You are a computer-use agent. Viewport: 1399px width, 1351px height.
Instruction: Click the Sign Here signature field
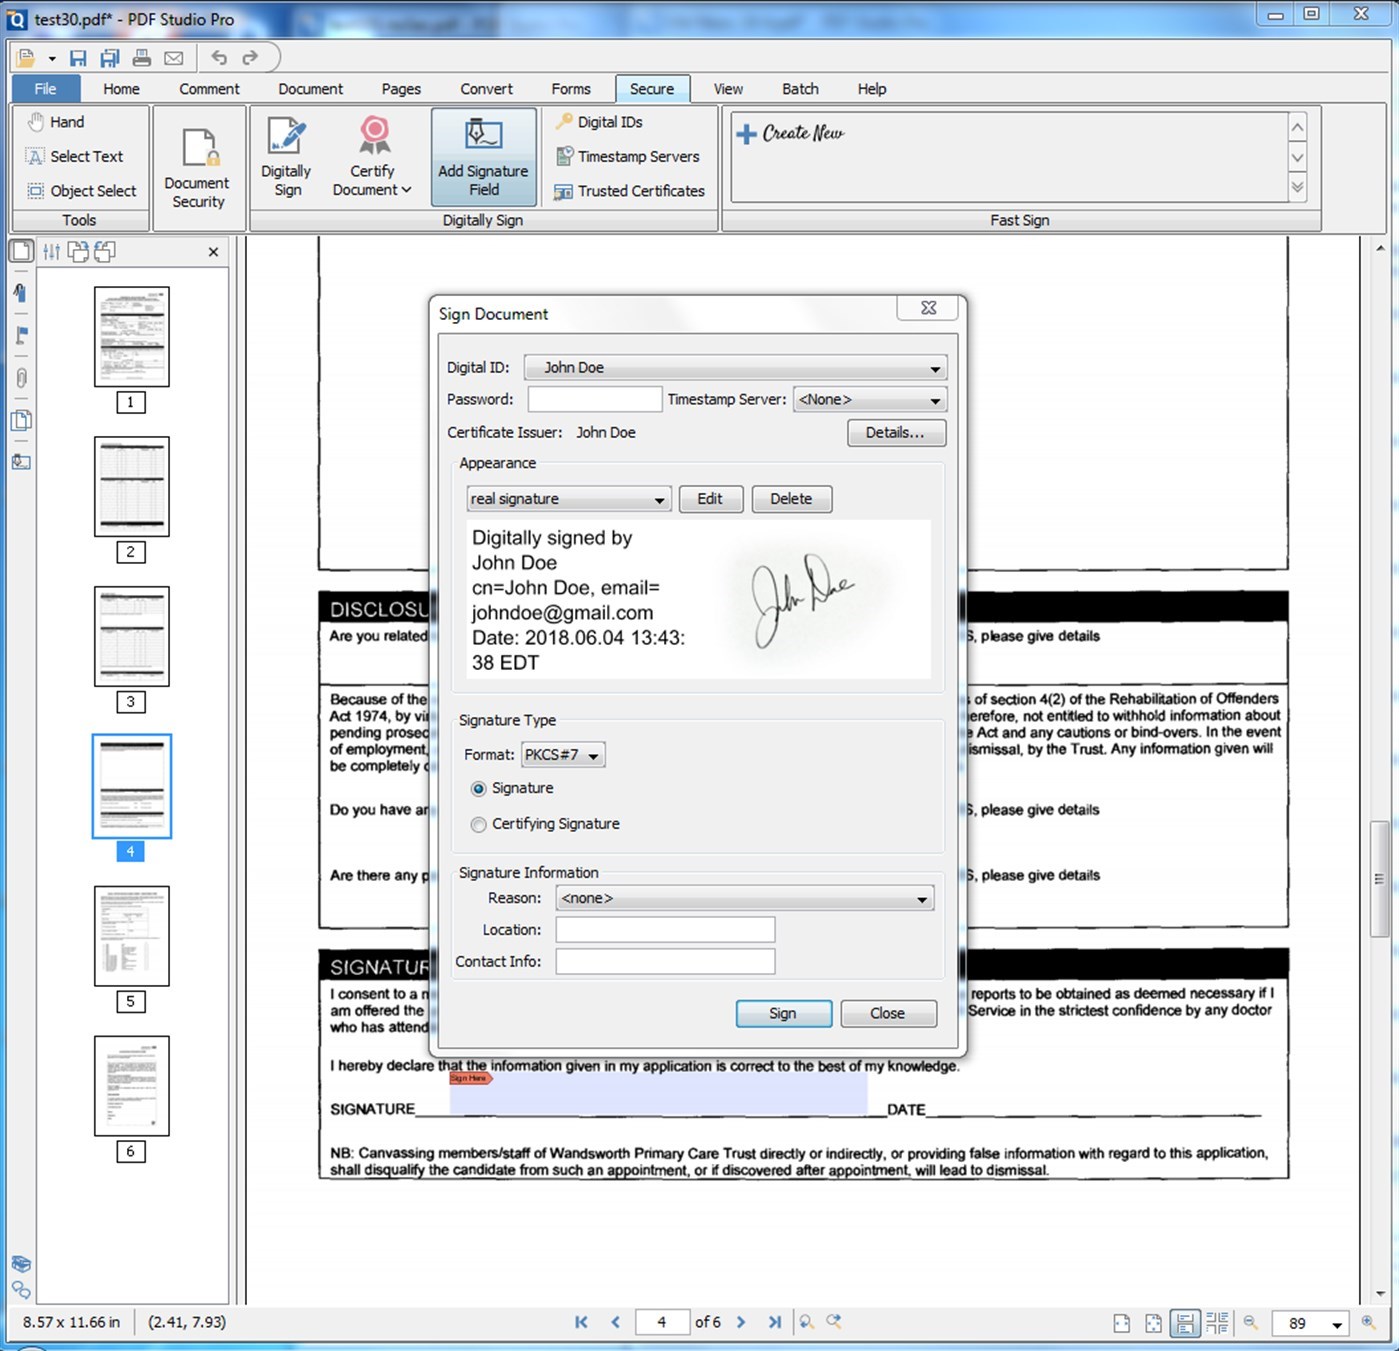pyautogui.click(x=658, y=1093)
